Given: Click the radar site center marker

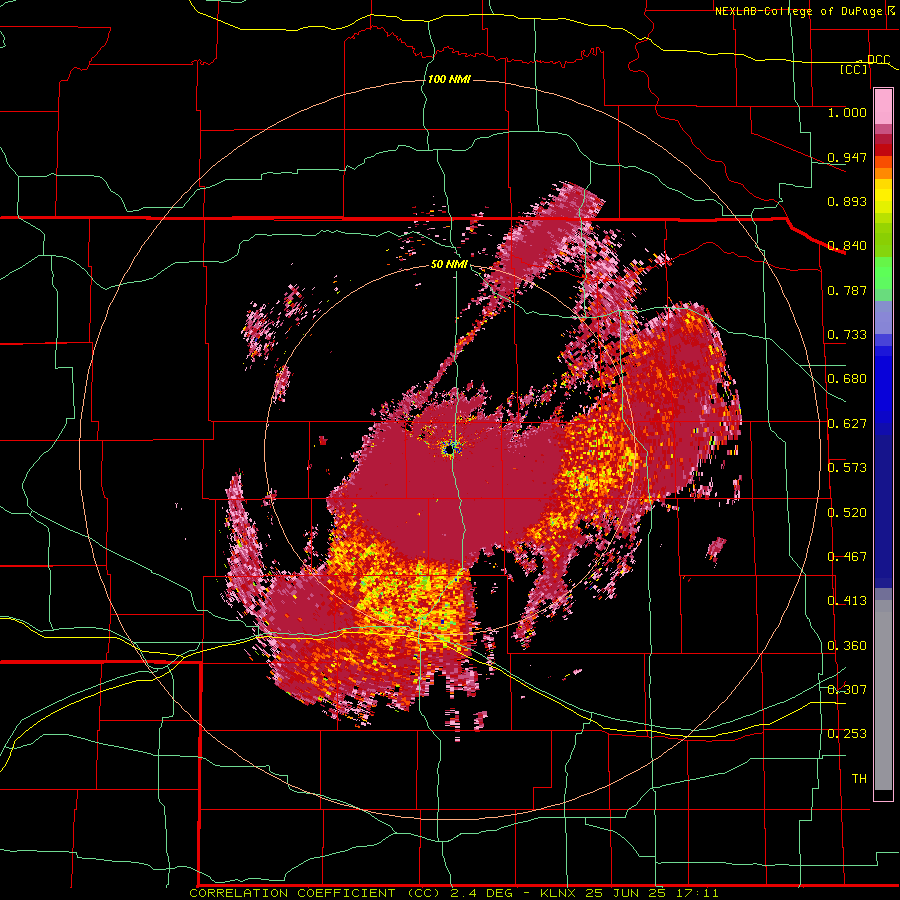Looking at the screenshot, I should click(x=451, y=449).
